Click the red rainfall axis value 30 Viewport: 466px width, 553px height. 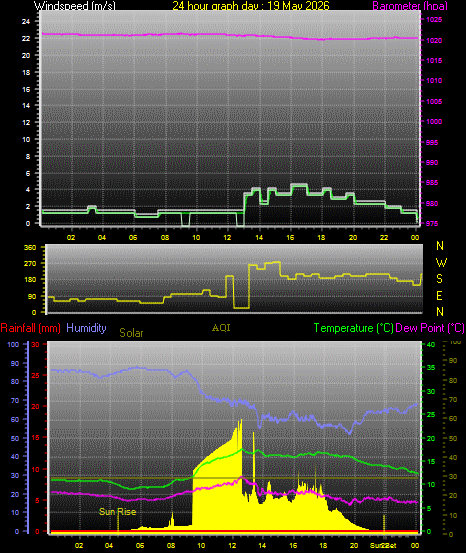[35, 345]
